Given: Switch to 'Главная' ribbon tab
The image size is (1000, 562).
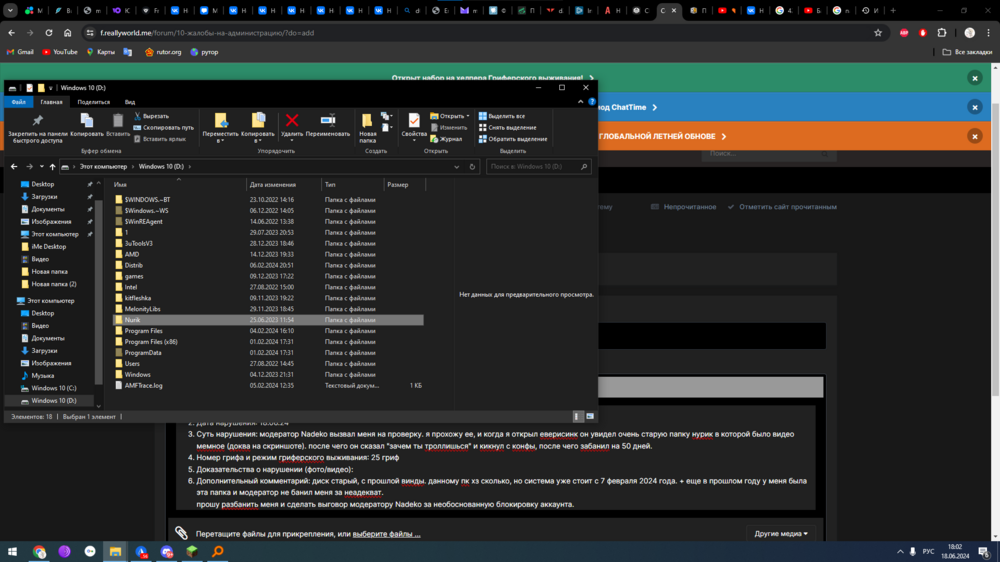Looking at the screenshot, I should coord(51,102).
